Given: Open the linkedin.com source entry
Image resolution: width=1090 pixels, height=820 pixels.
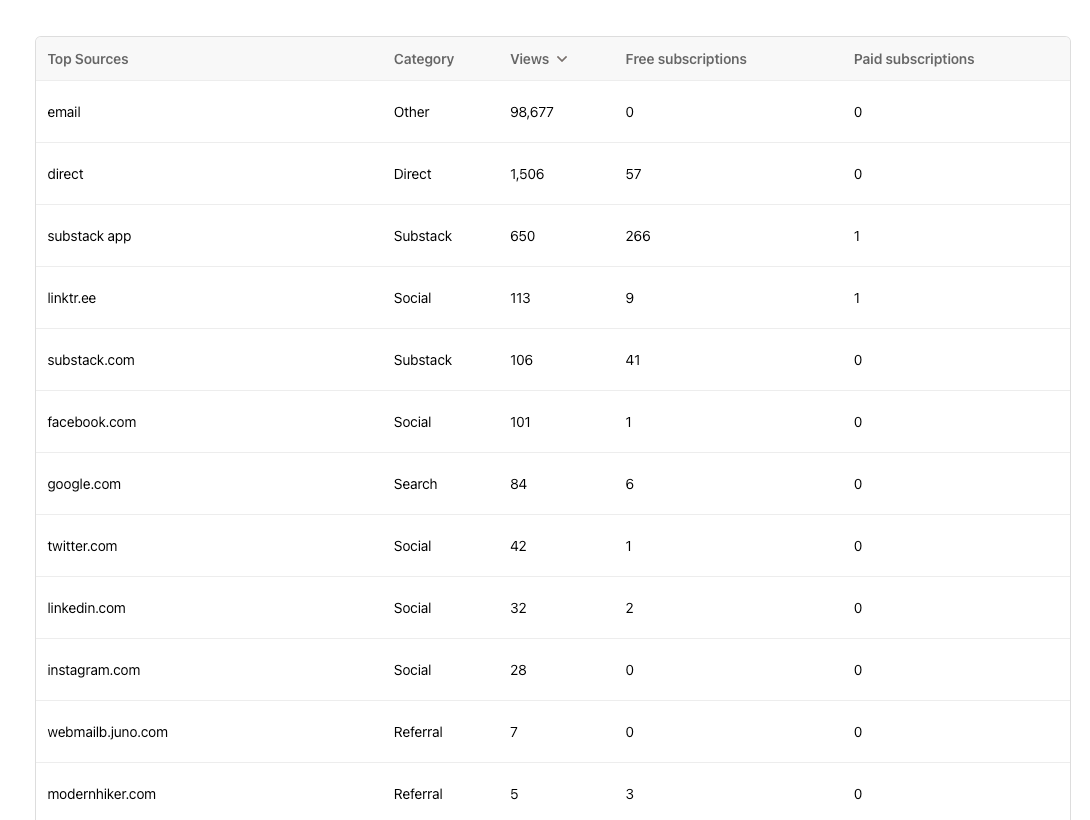Looking at the screenshot, I should coord(86,608).
